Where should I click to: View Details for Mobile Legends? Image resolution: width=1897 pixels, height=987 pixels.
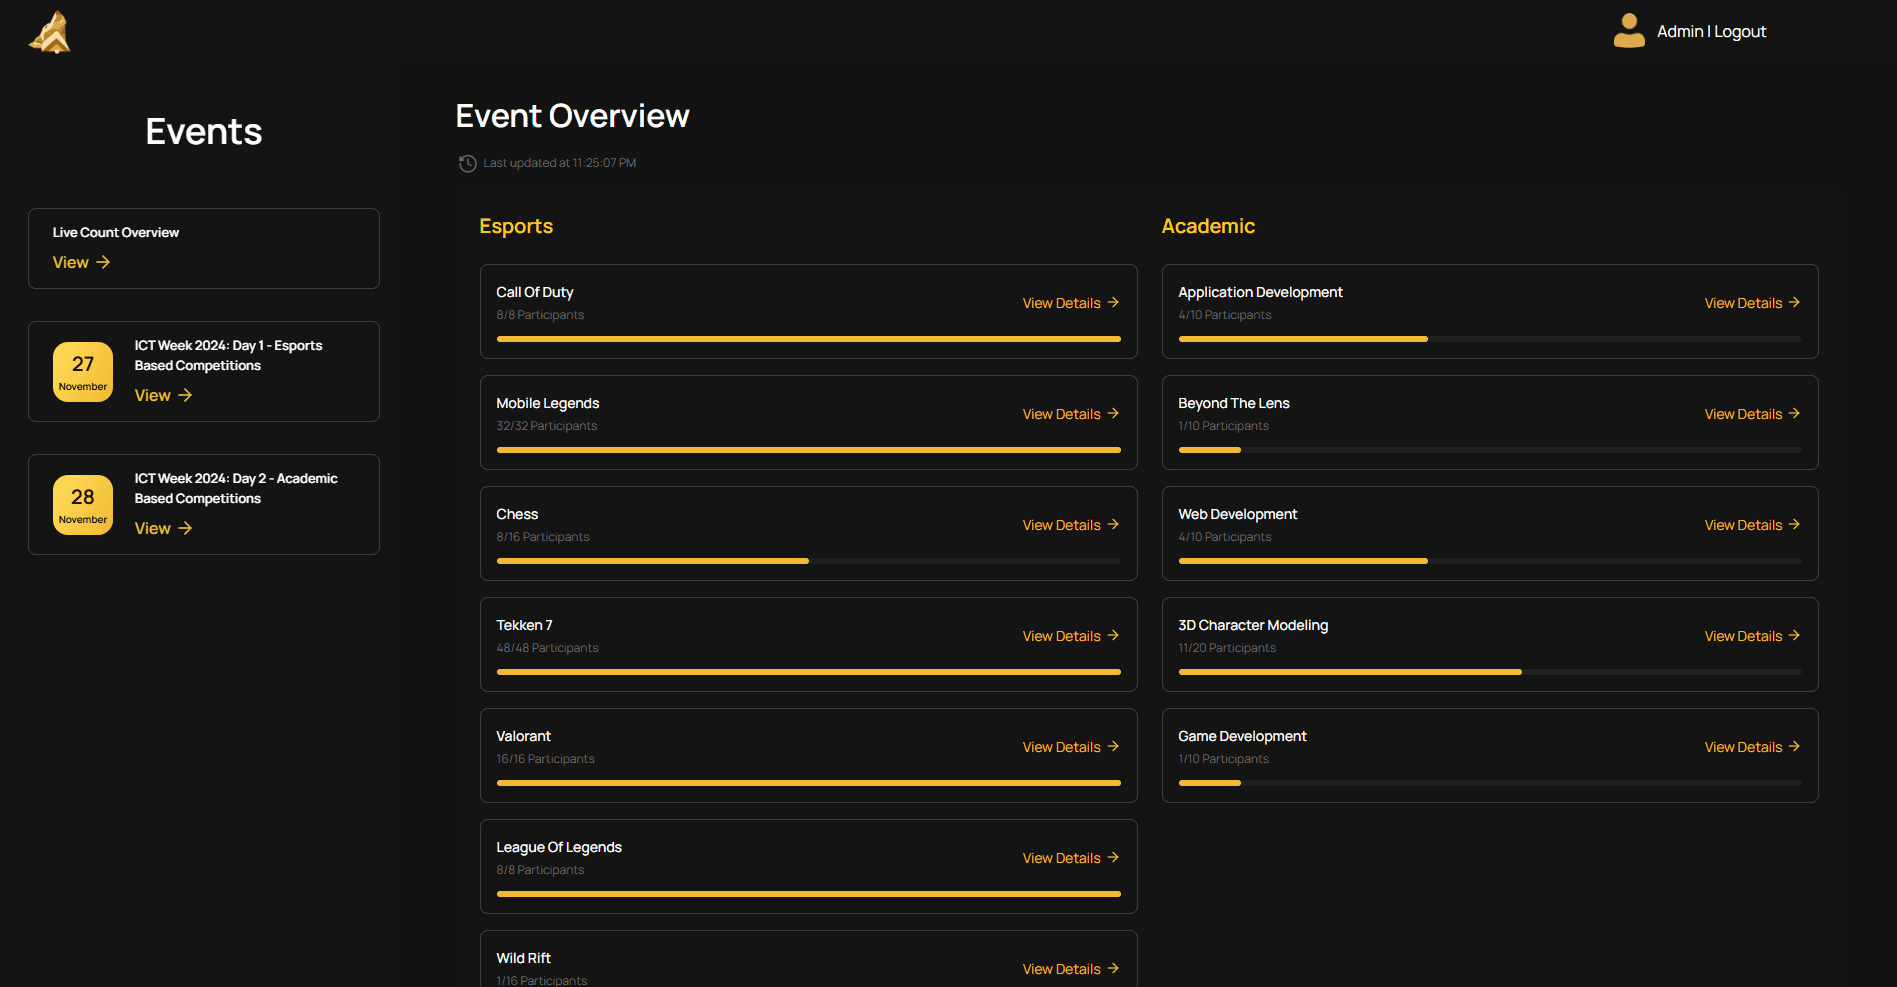point(1070,414)
